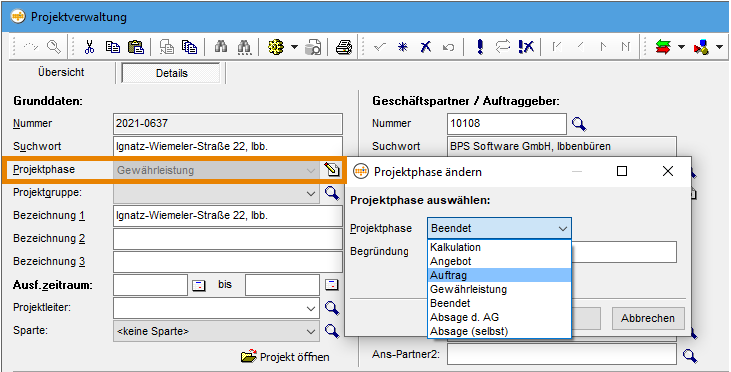Screen dimensions: 731x372
Task: Switch to the Details tab
Action: (x=171, y=73)
